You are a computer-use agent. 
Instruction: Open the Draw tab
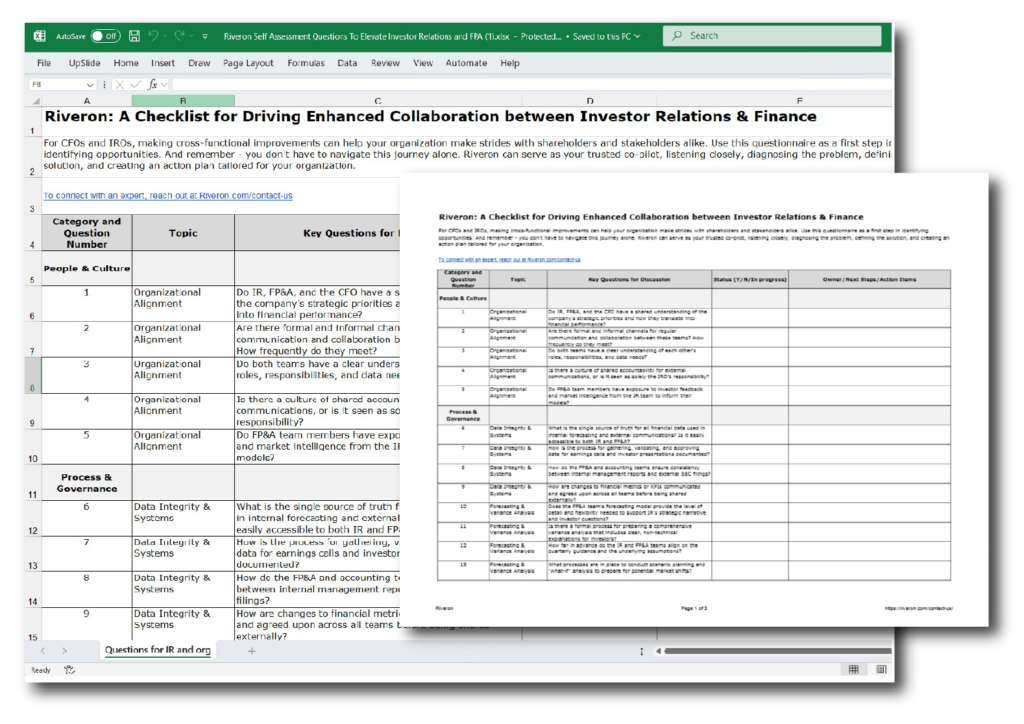199,63
